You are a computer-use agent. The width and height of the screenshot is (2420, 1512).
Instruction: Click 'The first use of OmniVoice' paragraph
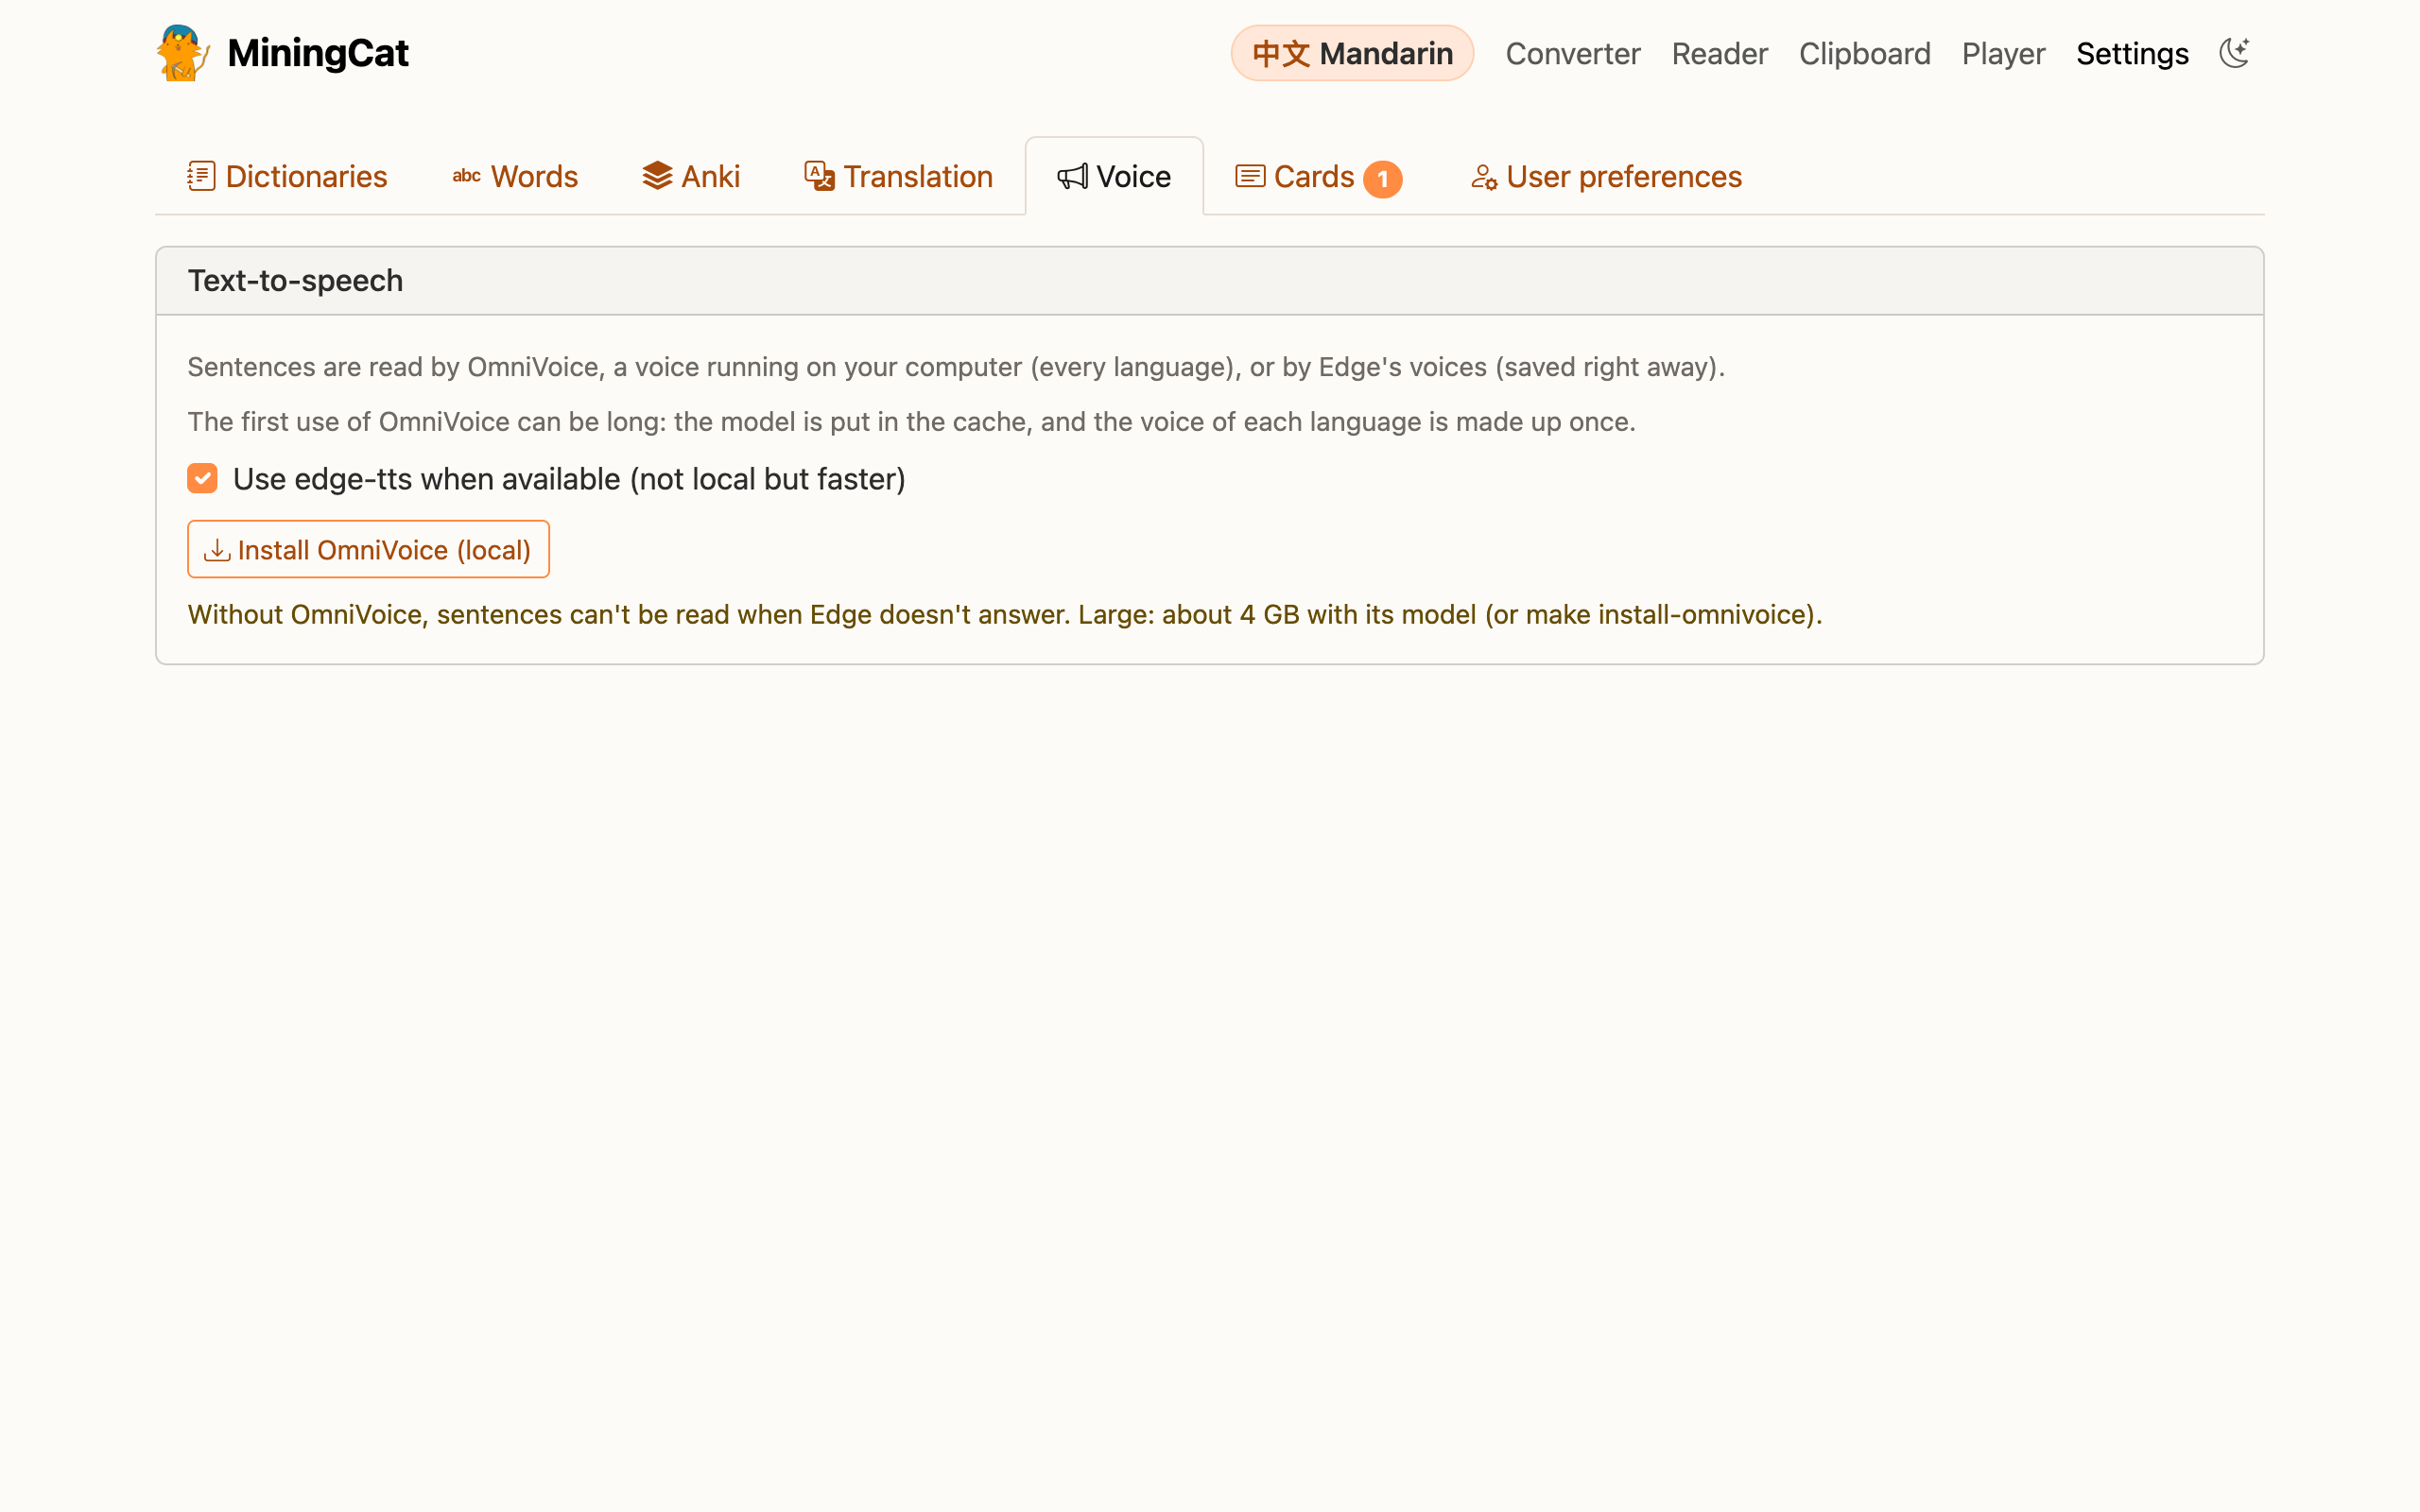pos(911,422)
